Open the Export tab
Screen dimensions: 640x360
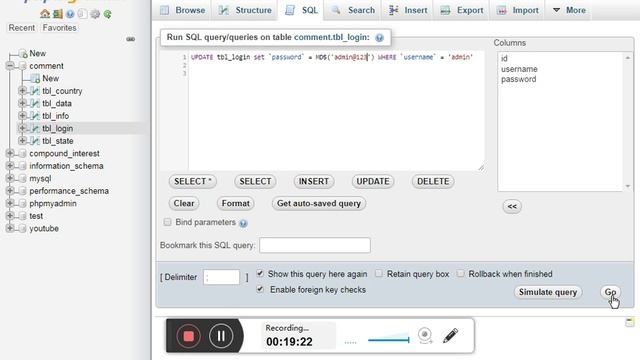tap(462, 10)
